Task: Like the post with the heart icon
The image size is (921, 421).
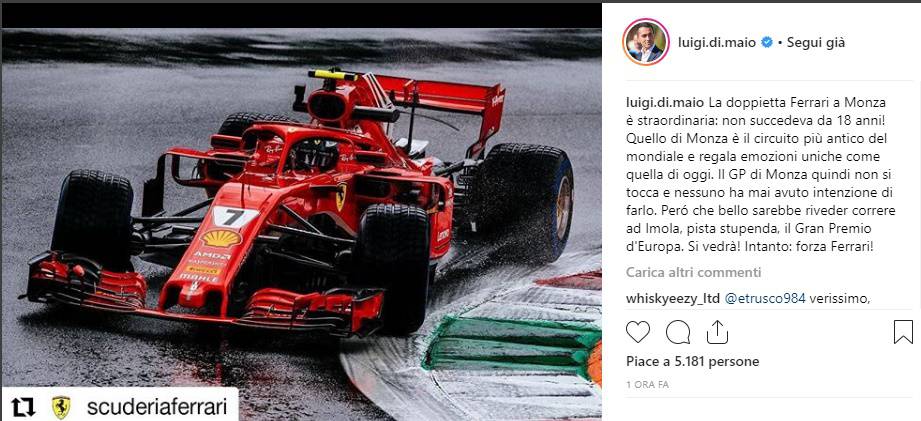Action: coord(638,332)
